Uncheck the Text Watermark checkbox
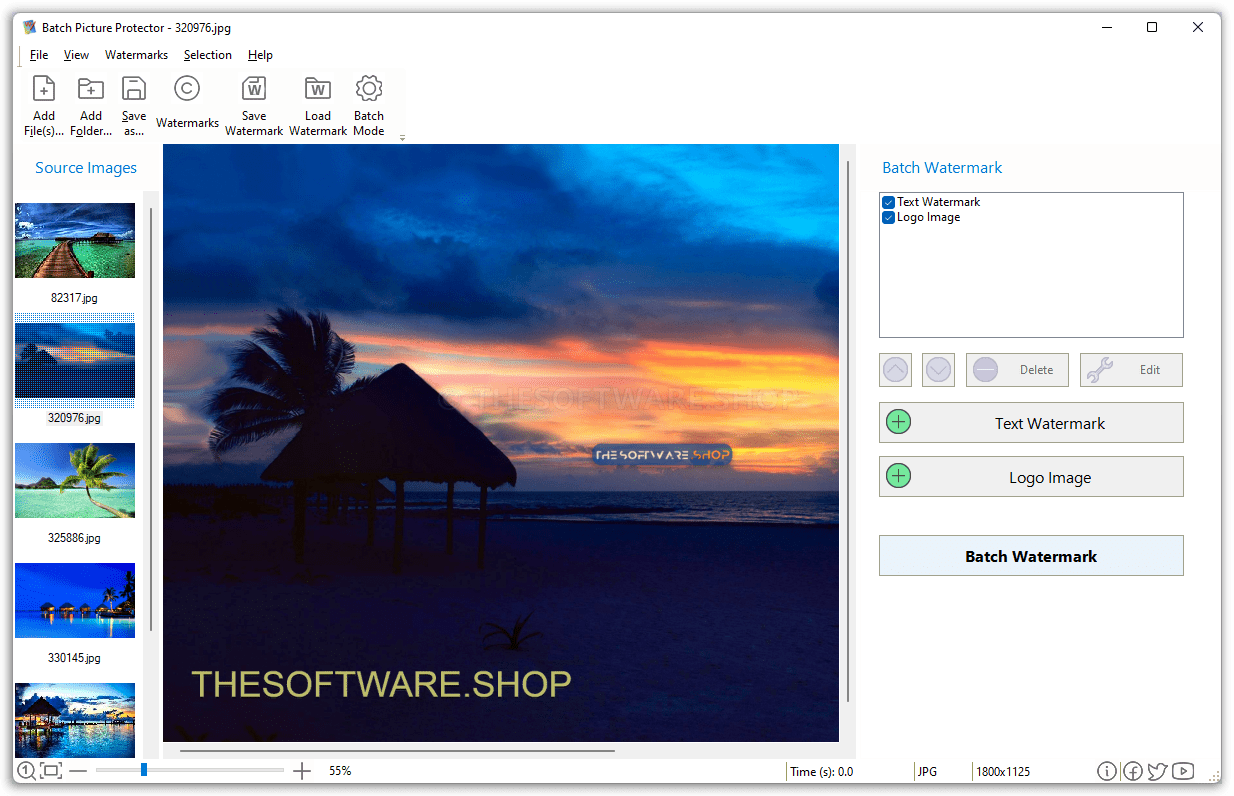1234x796 pixels. [888, 202]
